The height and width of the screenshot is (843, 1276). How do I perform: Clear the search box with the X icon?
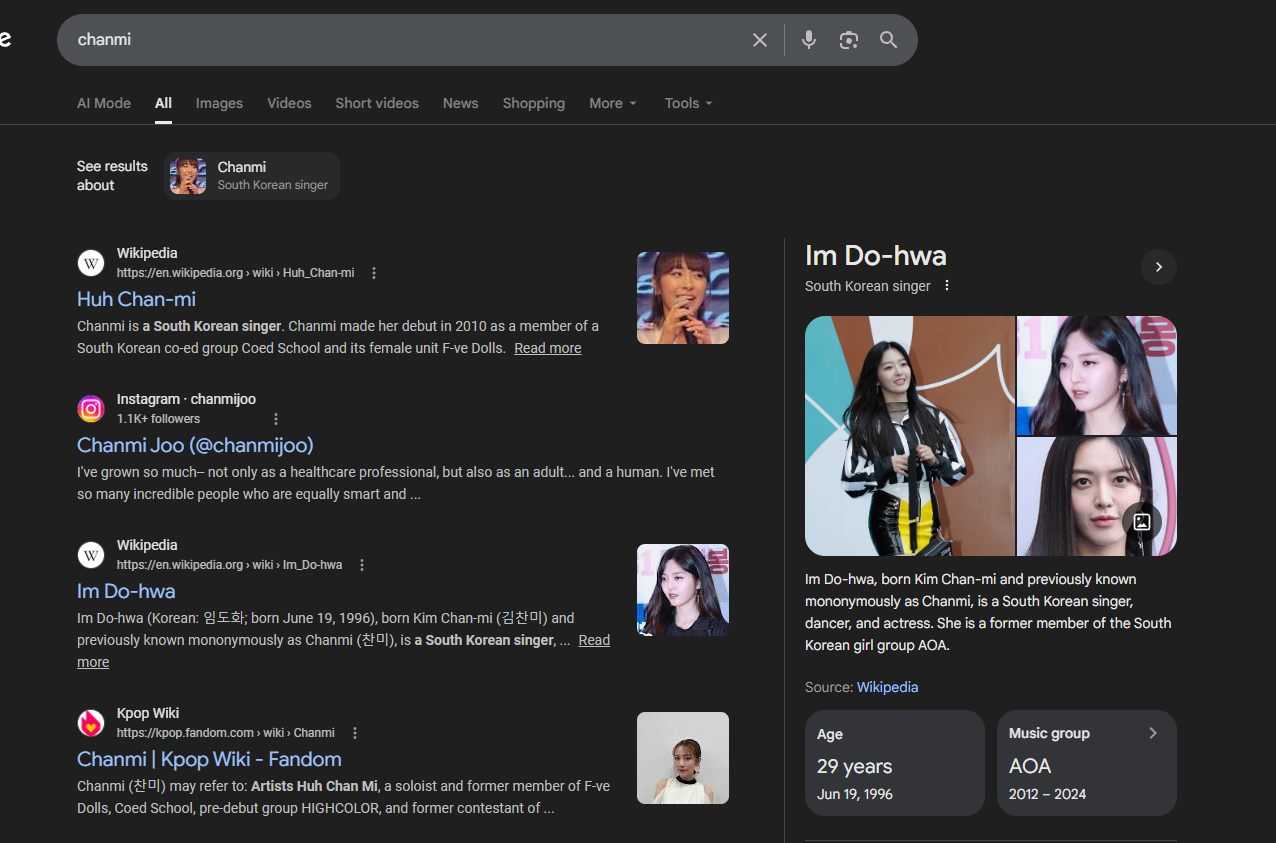(760, 40)
